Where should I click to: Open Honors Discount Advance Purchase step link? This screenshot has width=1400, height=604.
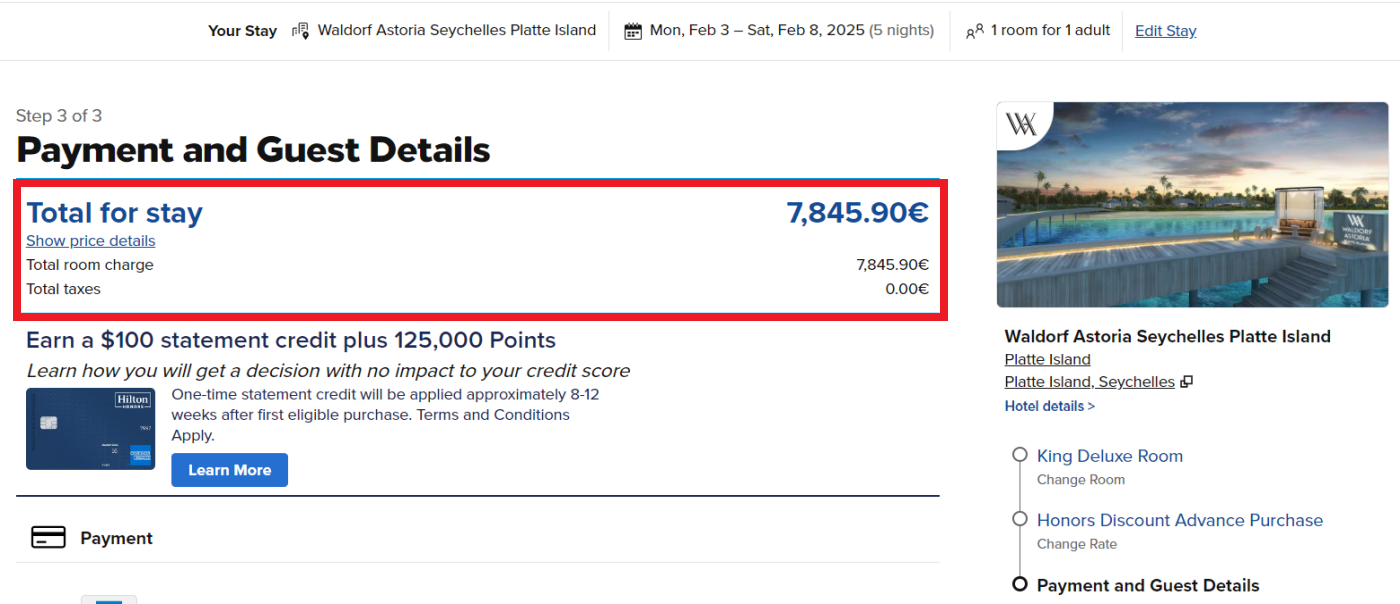click(1179, 520)
